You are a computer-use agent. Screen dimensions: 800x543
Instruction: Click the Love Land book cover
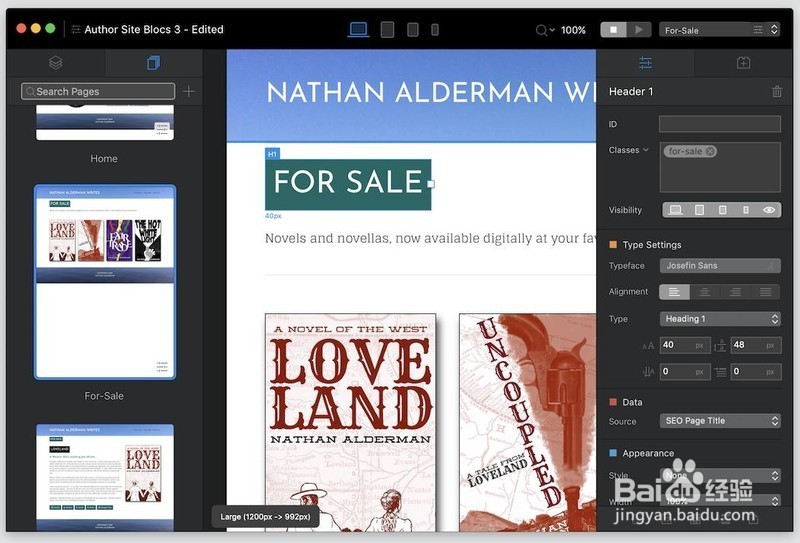(351, 423)
